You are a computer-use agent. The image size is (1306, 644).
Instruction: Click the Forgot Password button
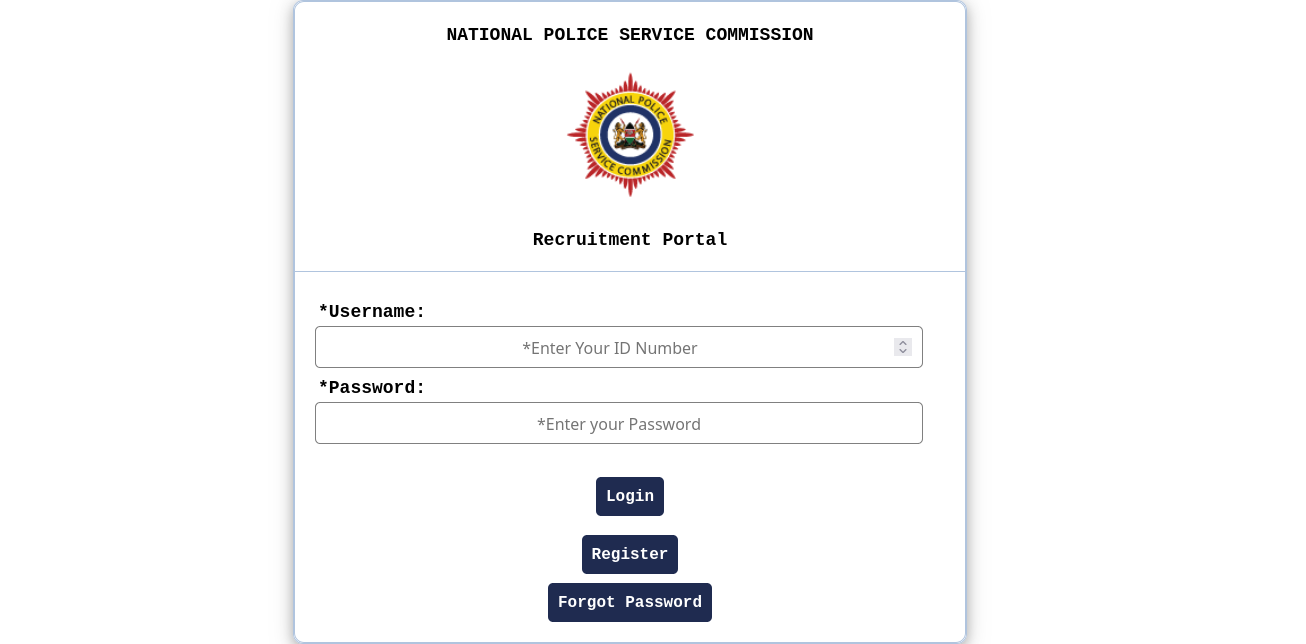point(630,602)
